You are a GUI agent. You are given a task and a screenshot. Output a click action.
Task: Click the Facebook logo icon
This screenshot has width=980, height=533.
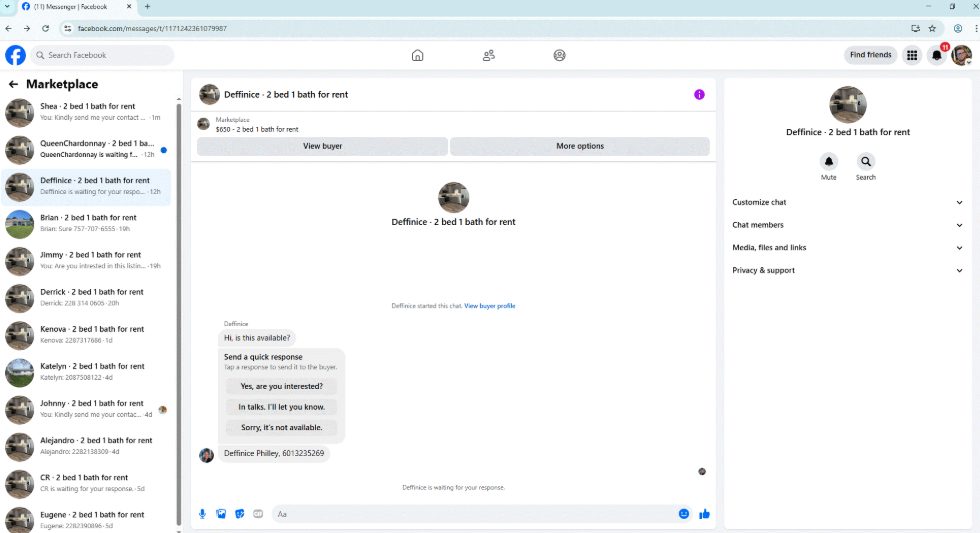pyautogui.click(x=16, y=55)
